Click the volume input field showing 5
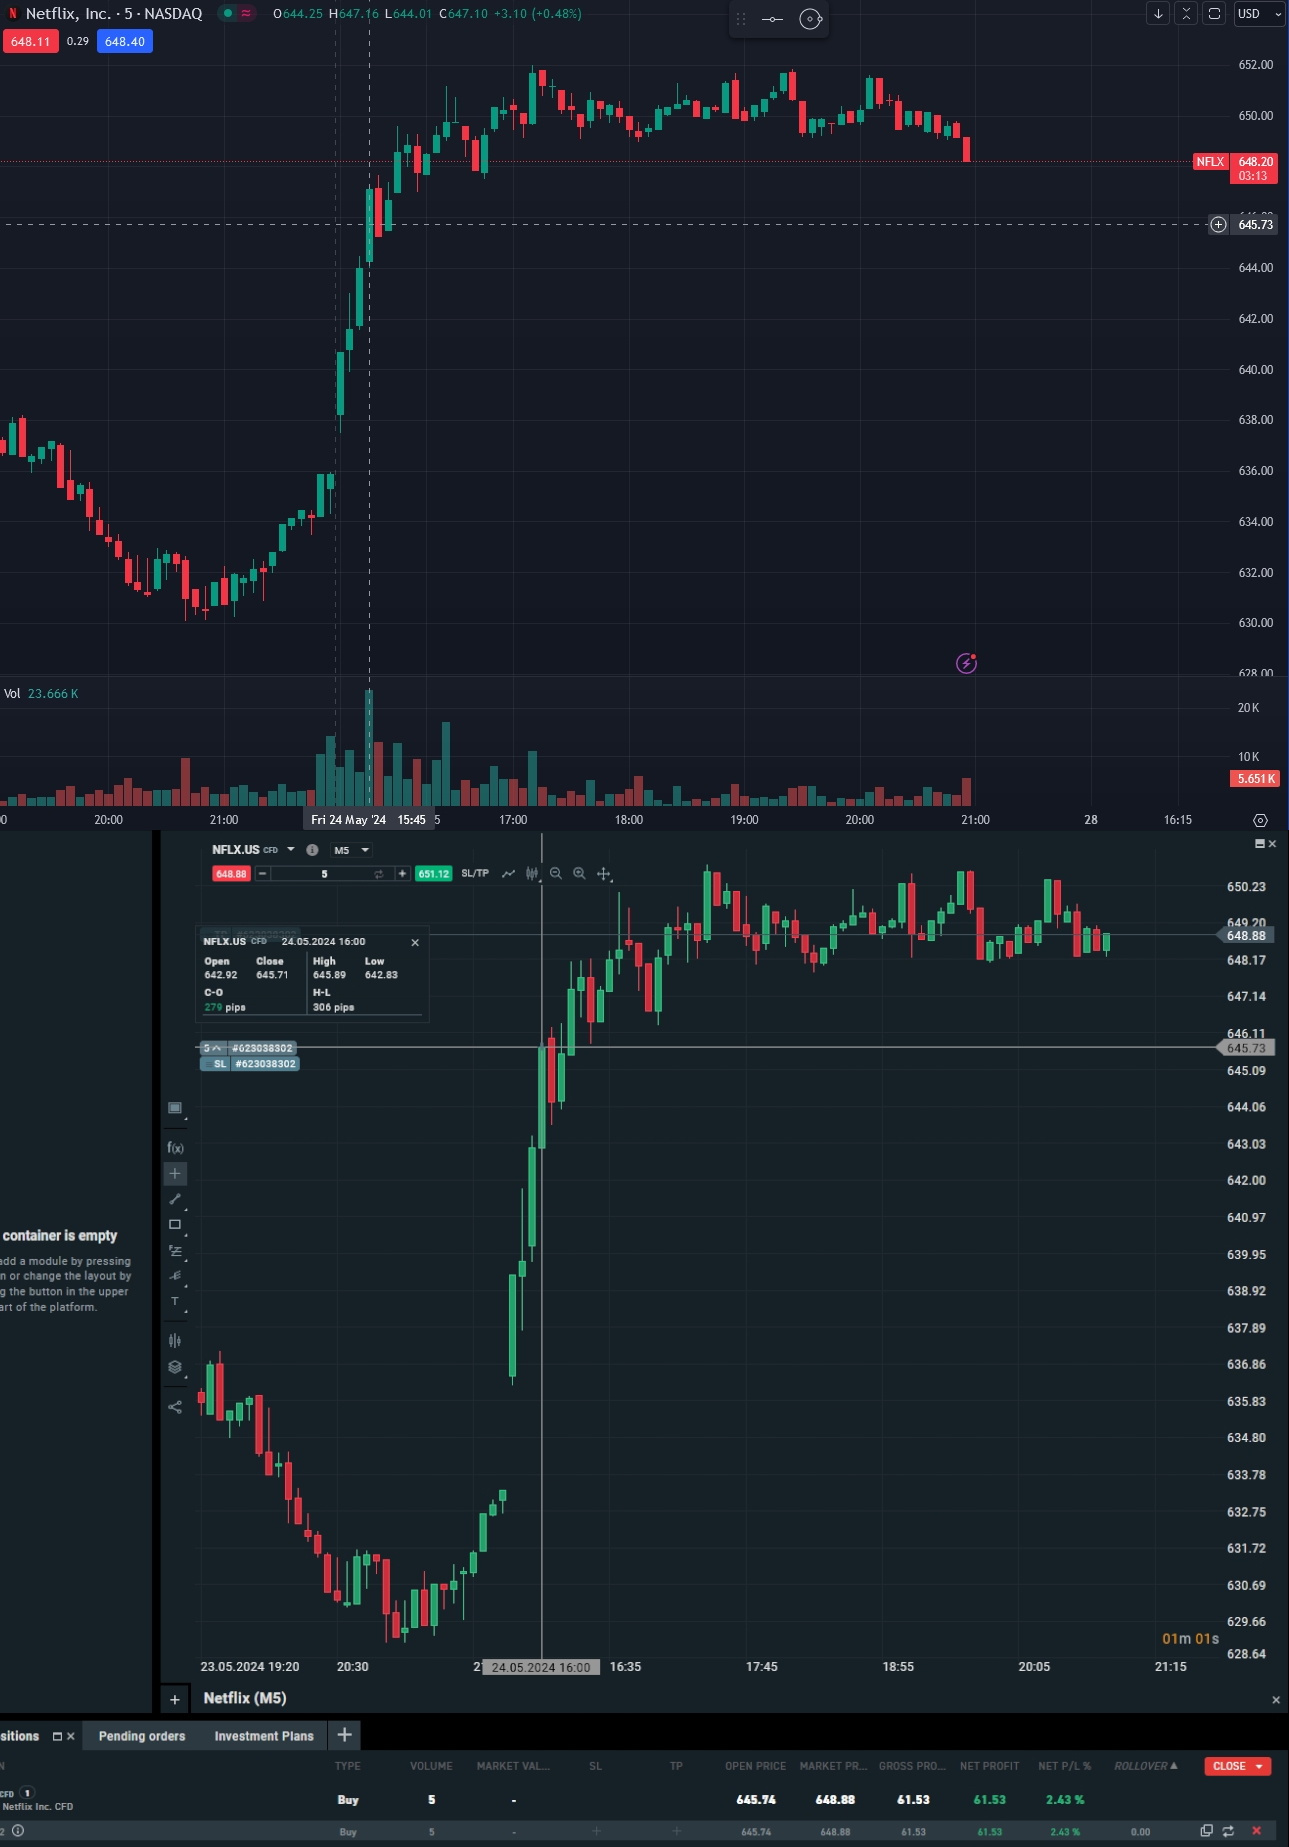This screenshot has height=1847, width=1289. (324, 874)
